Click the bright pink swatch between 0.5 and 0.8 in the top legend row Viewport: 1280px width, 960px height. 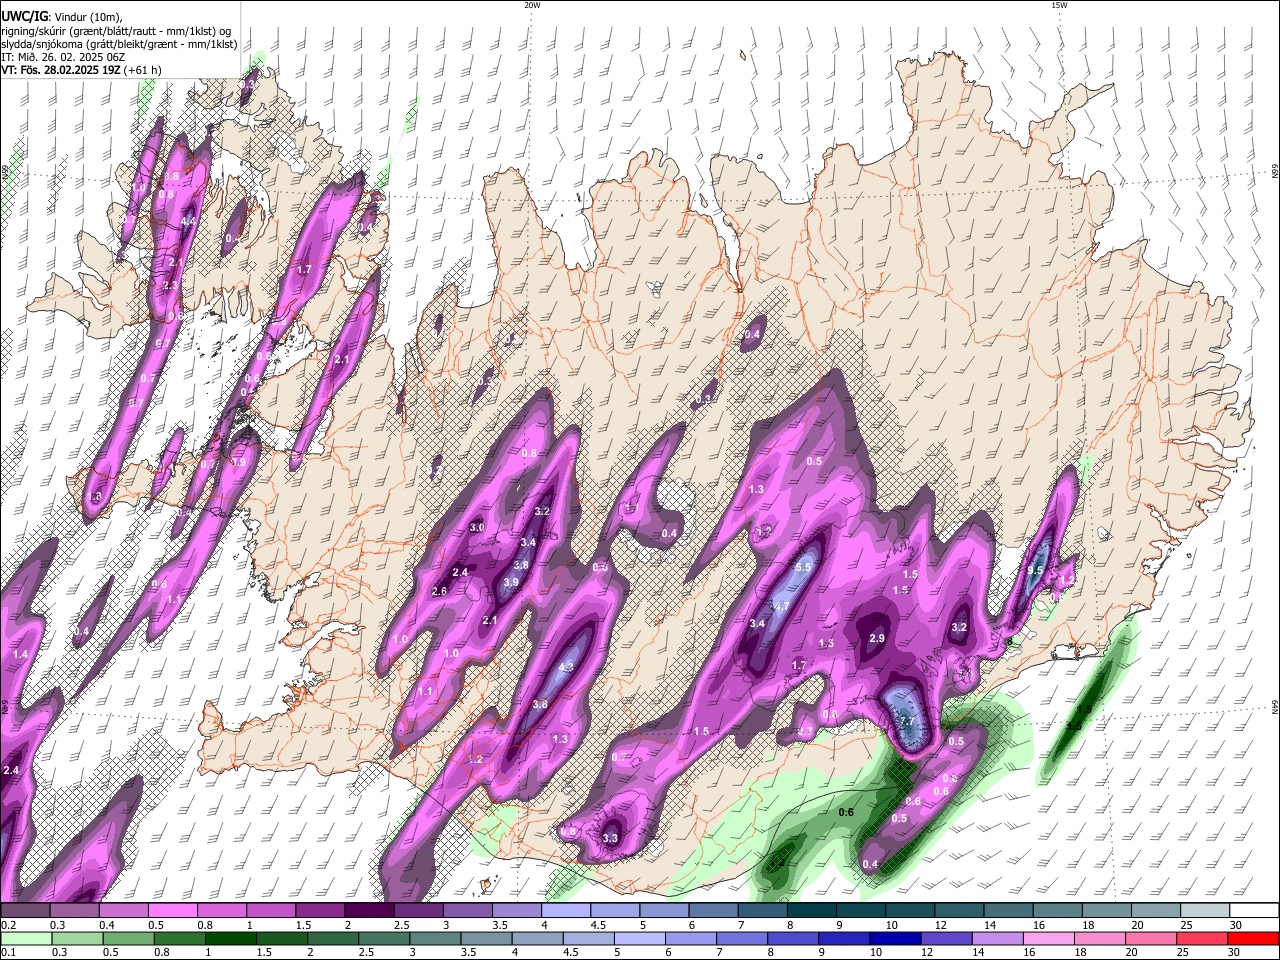[x=172, y=911]
